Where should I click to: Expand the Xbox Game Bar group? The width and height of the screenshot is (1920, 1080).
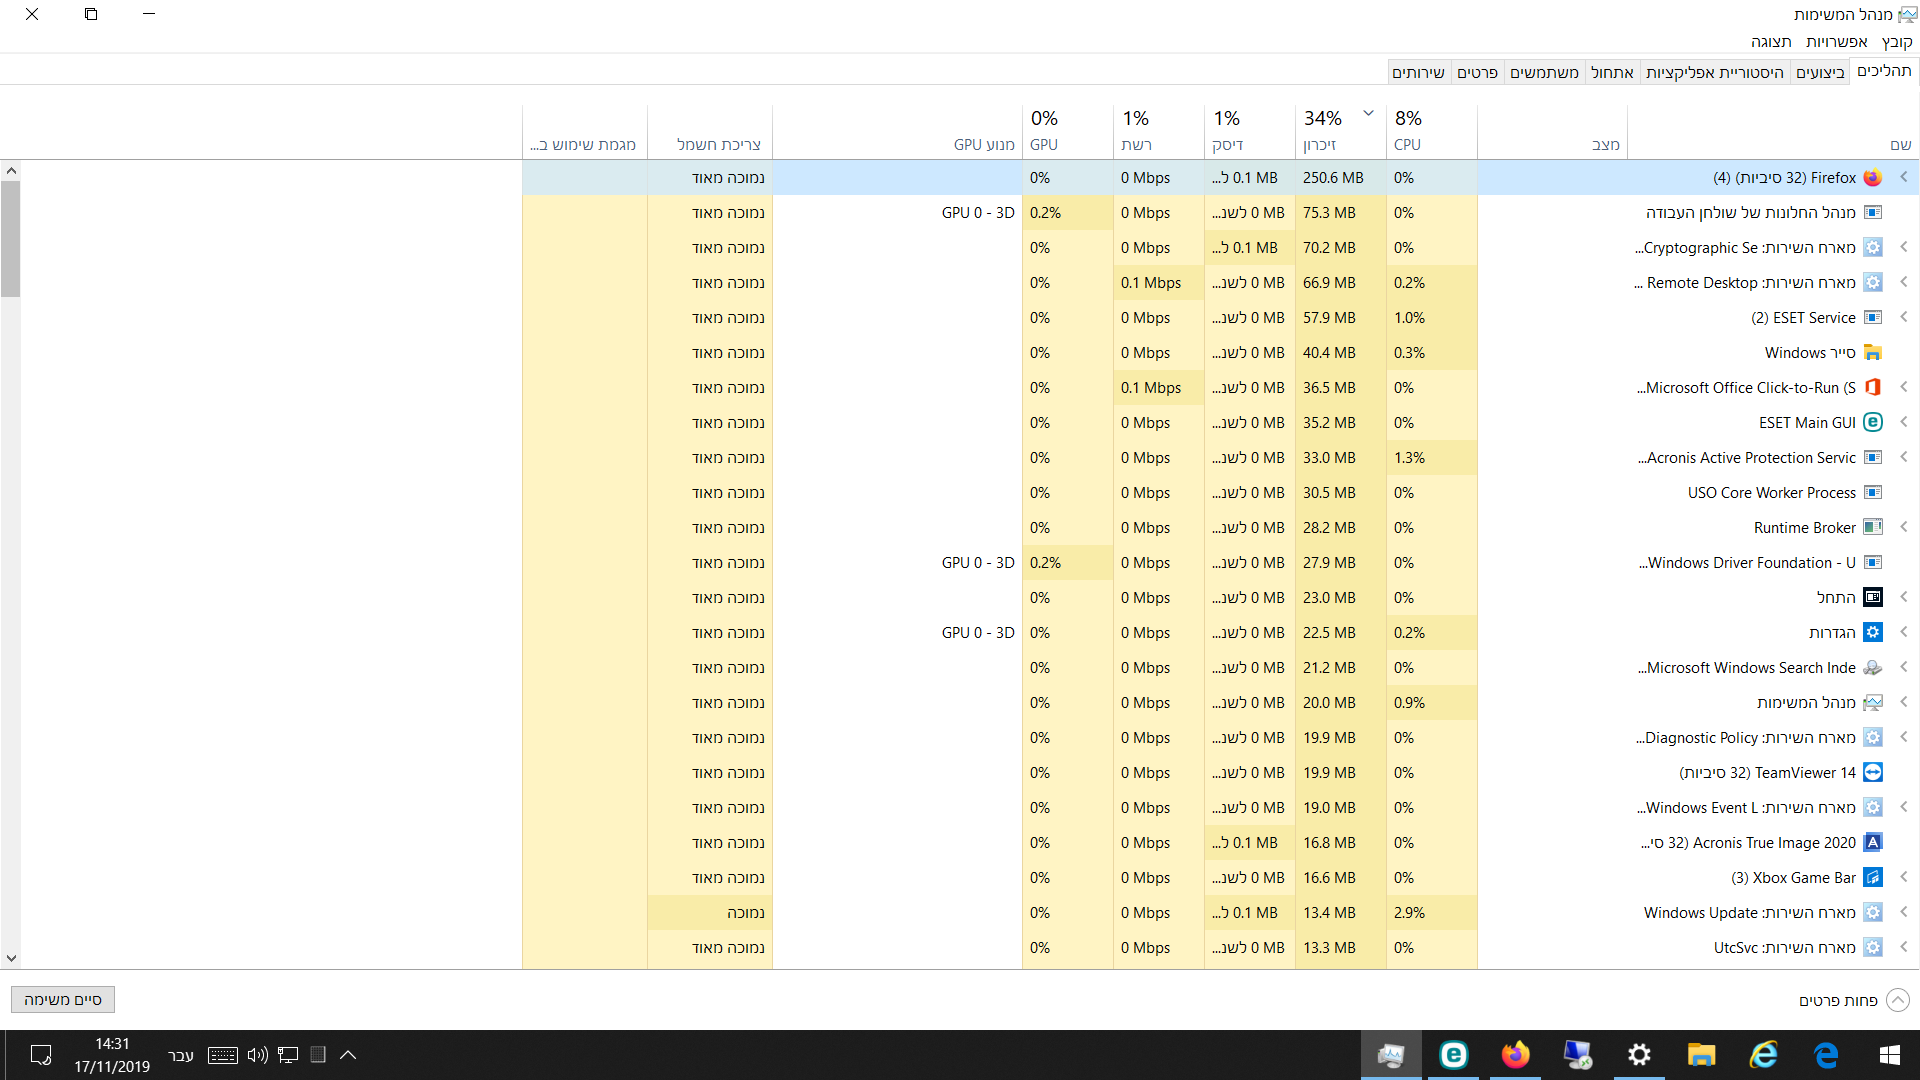click(x=1904, y=878)
